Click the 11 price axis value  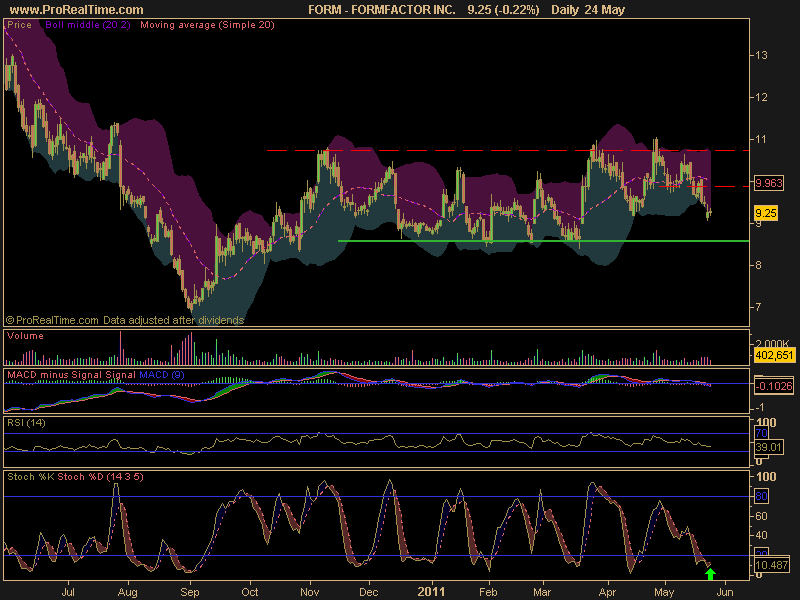(x=761, y=139)
